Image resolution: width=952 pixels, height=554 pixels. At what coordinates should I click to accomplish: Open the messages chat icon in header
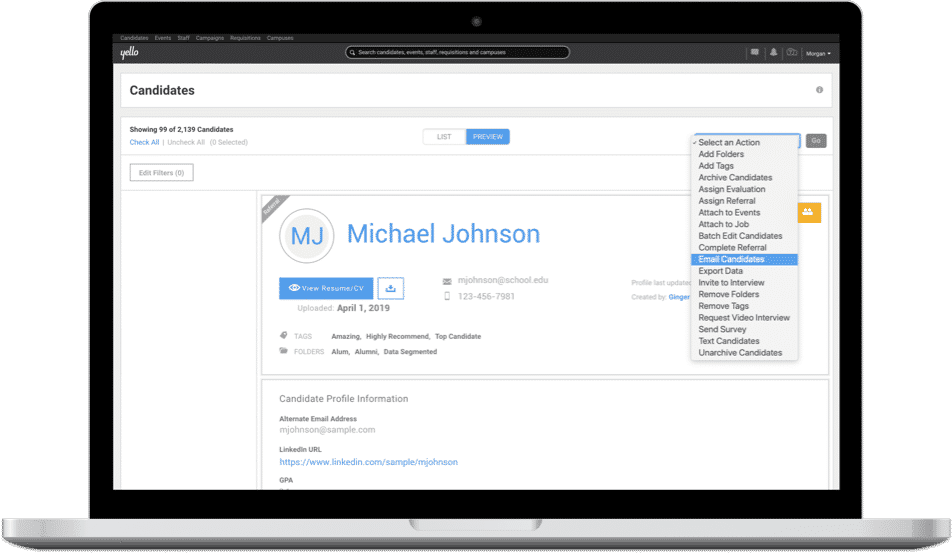coord(755,52)
